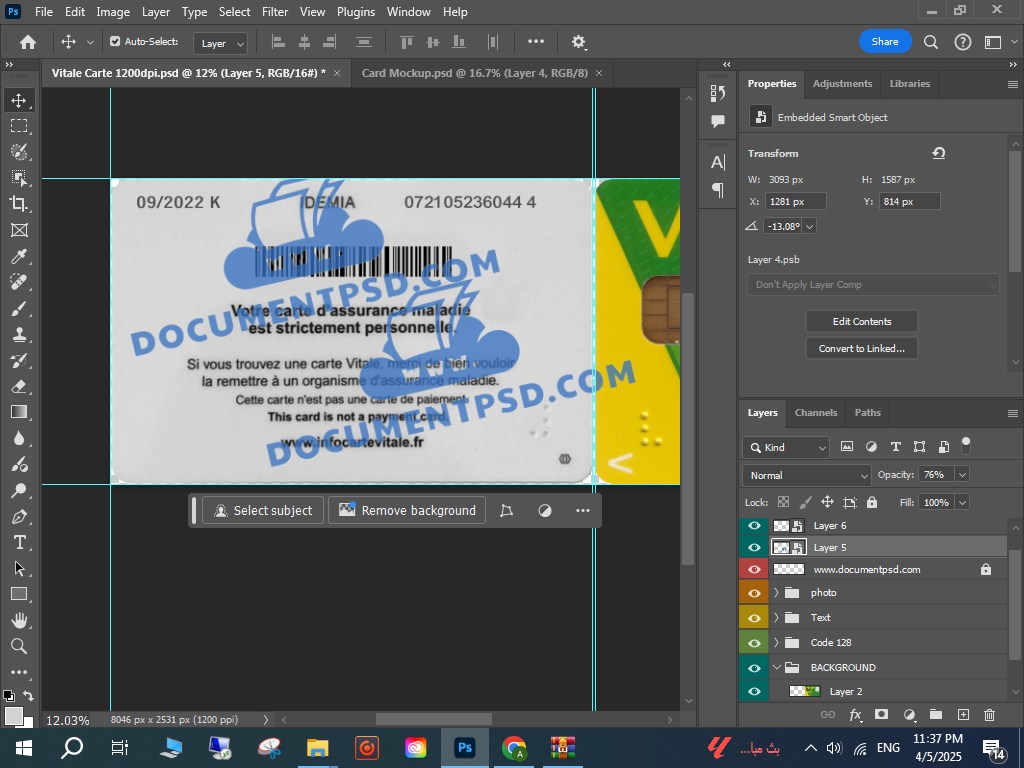Hide Layer 5 using its eye icon

tap(754, 547)
